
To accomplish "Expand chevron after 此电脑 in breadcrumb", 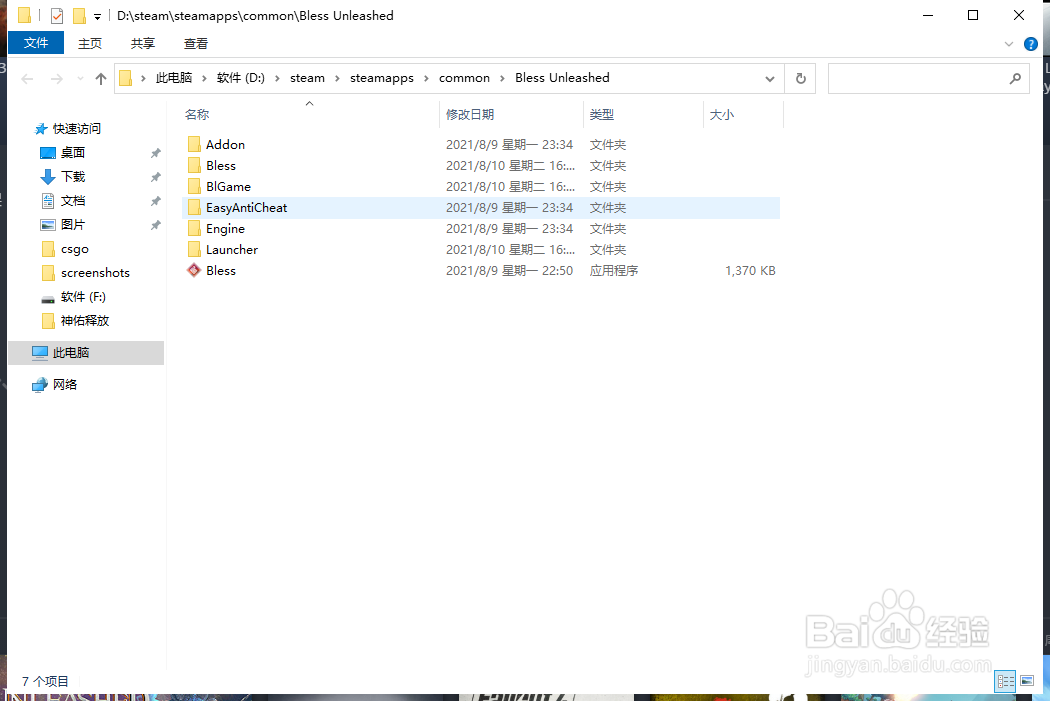I will [x=204, y=78].
